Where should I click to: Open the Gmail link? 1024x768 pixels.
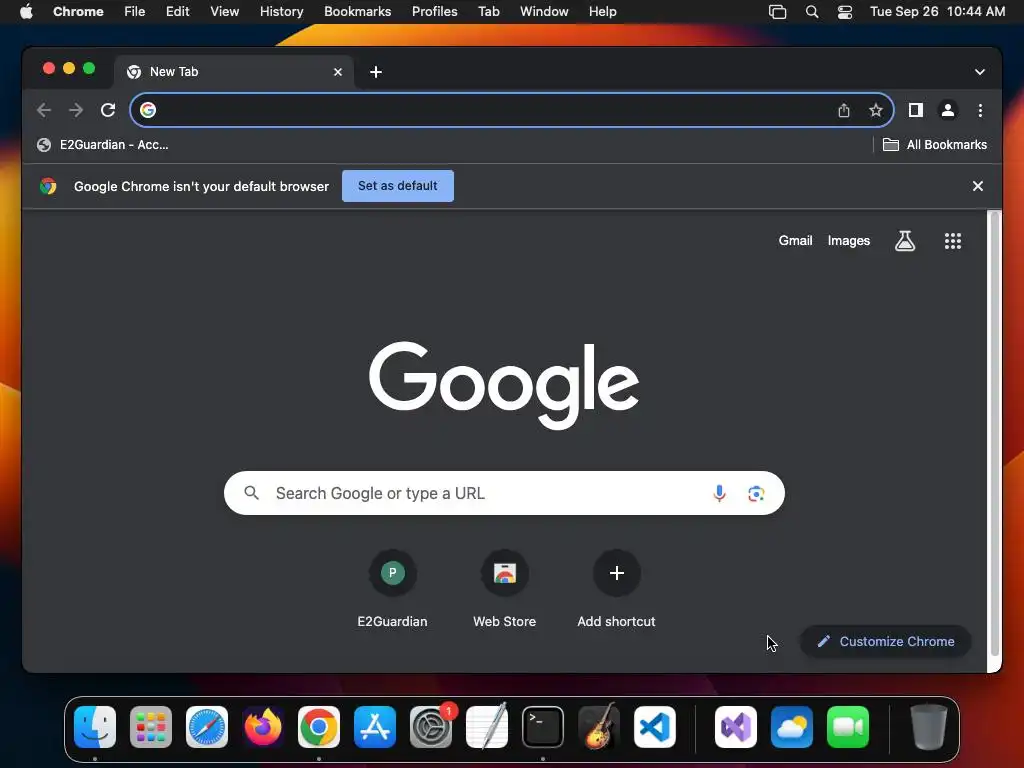795,241
